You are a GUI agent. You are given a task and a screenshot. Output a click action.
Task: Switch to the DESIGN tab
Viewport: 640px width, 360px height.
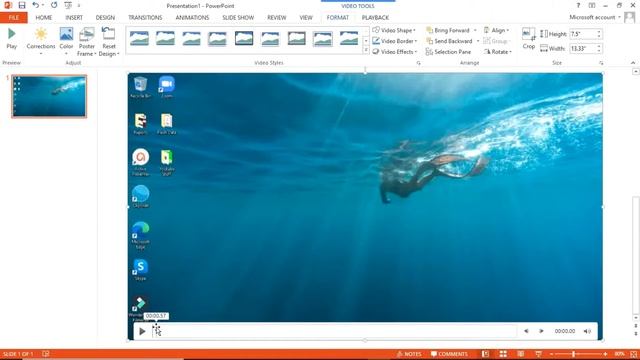click(105, 18)
